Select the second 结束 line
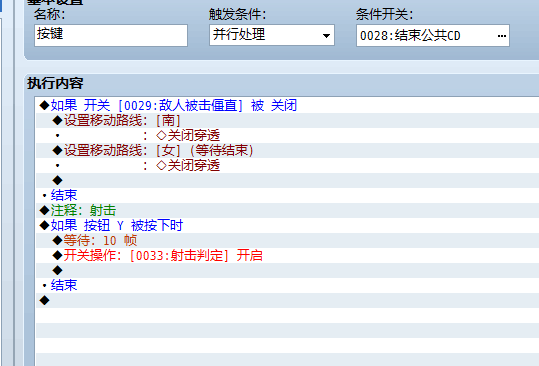Image resolution: width=539 pixels, height=366 pixels. click(287, 285)
